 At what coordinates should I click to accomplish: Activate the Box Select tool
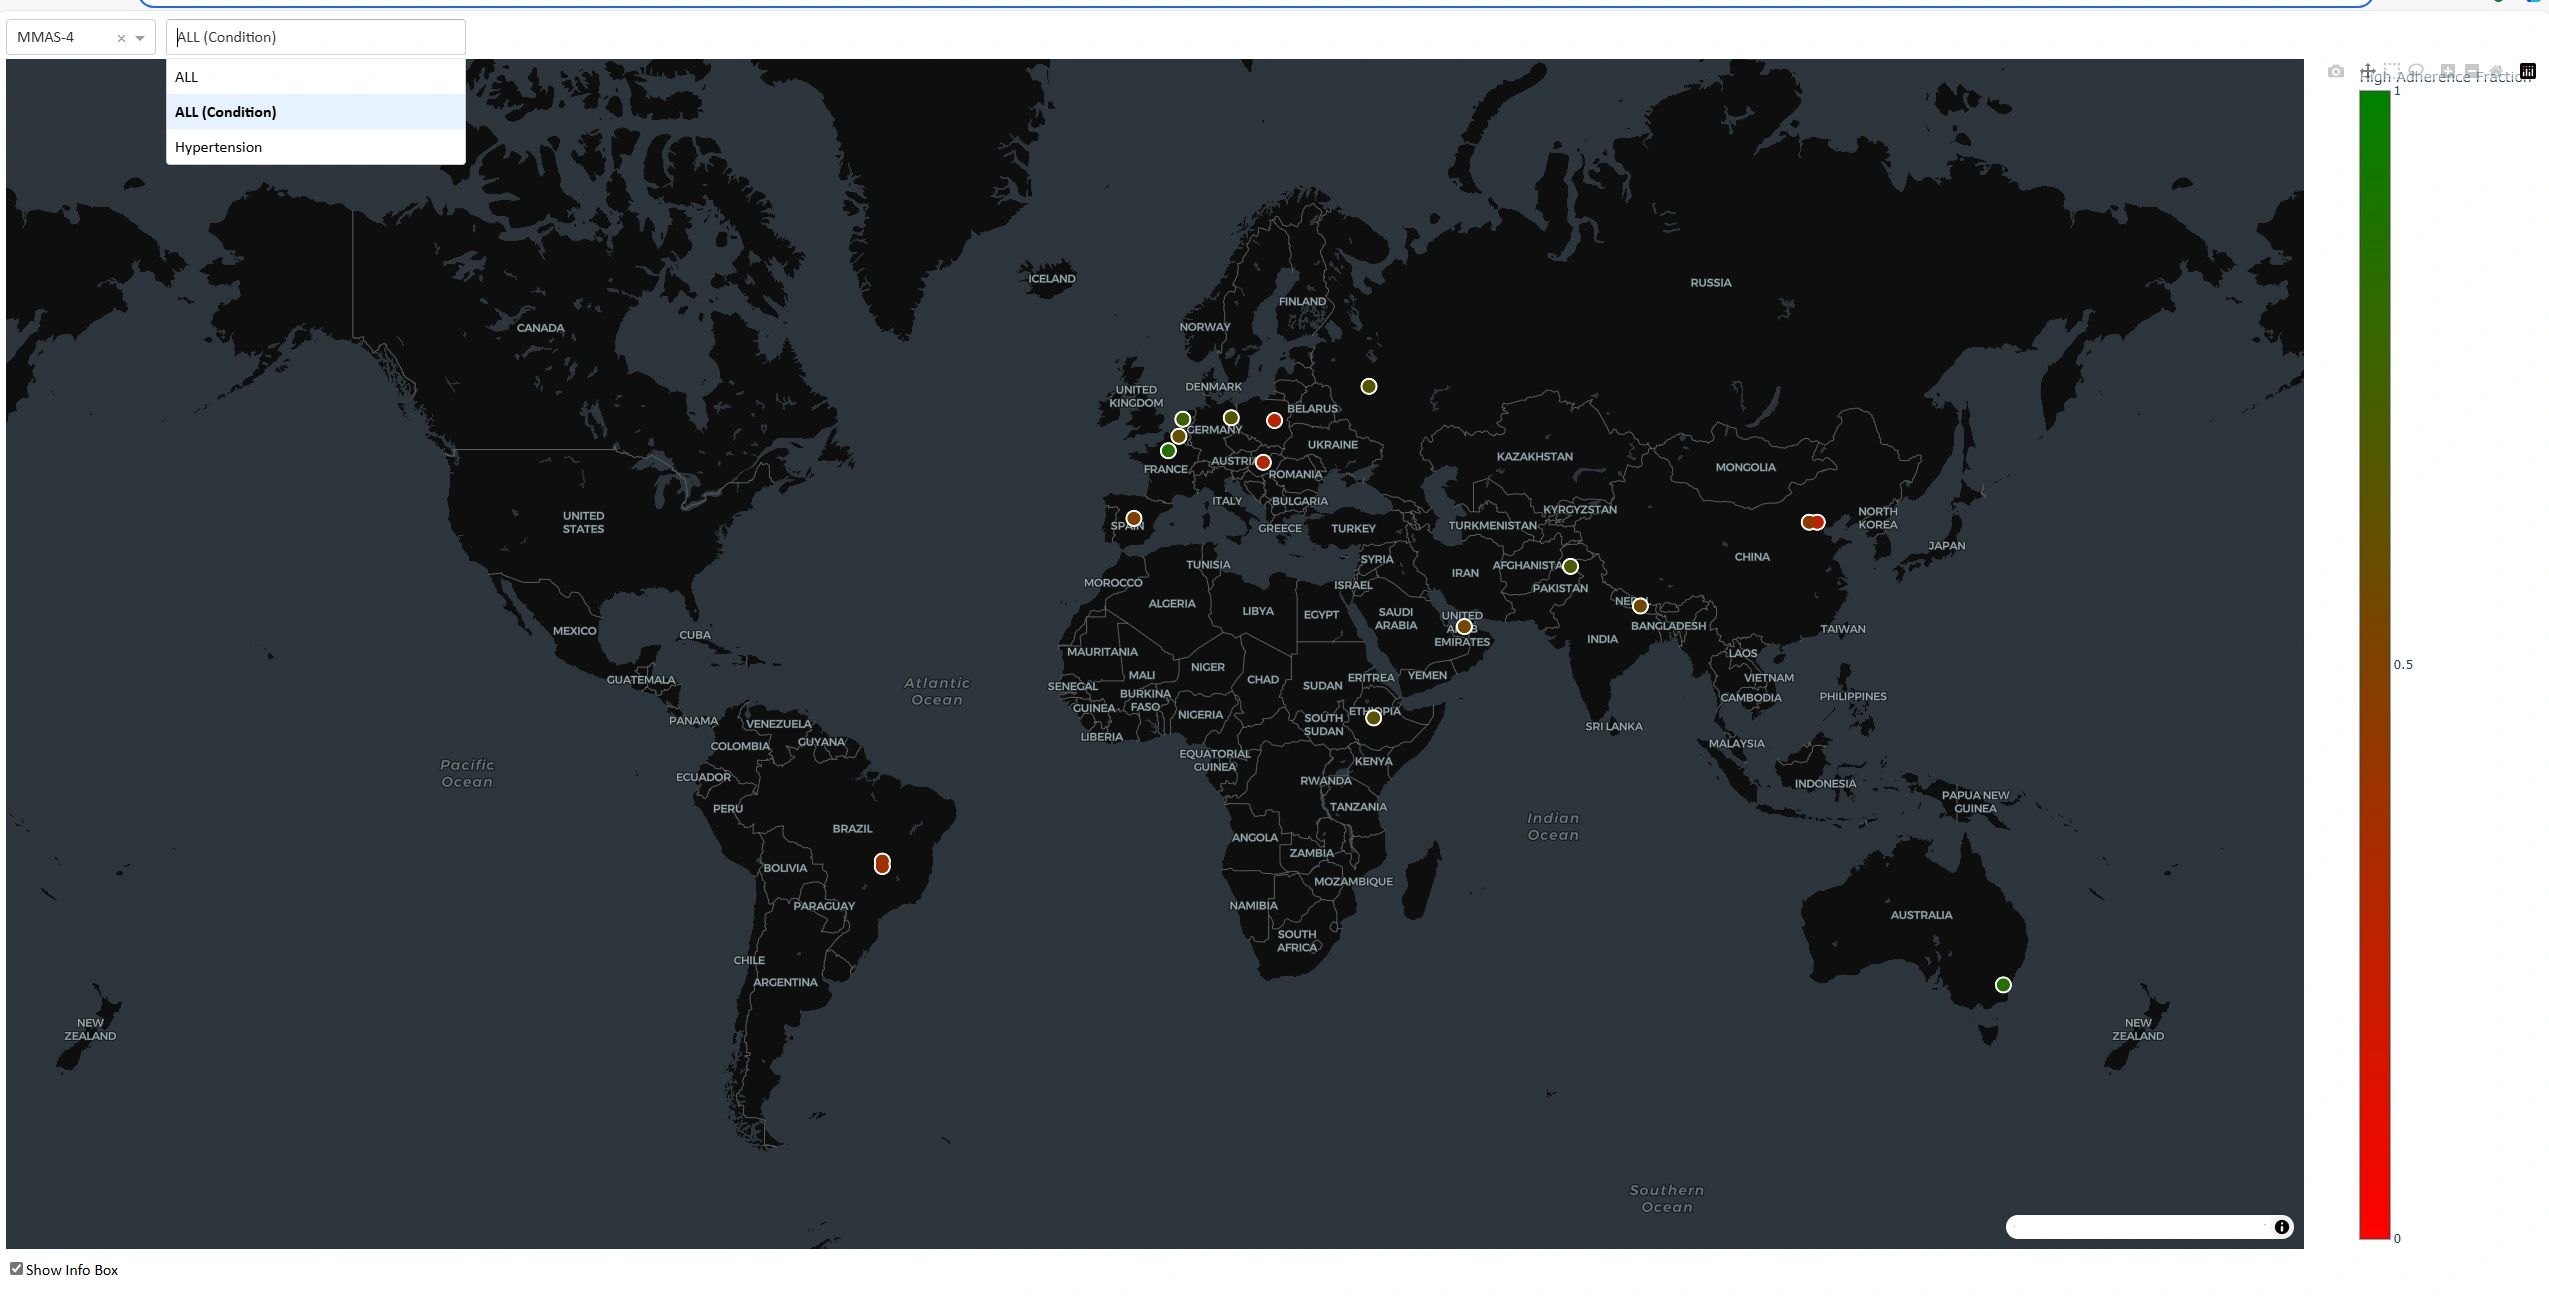2392,70
